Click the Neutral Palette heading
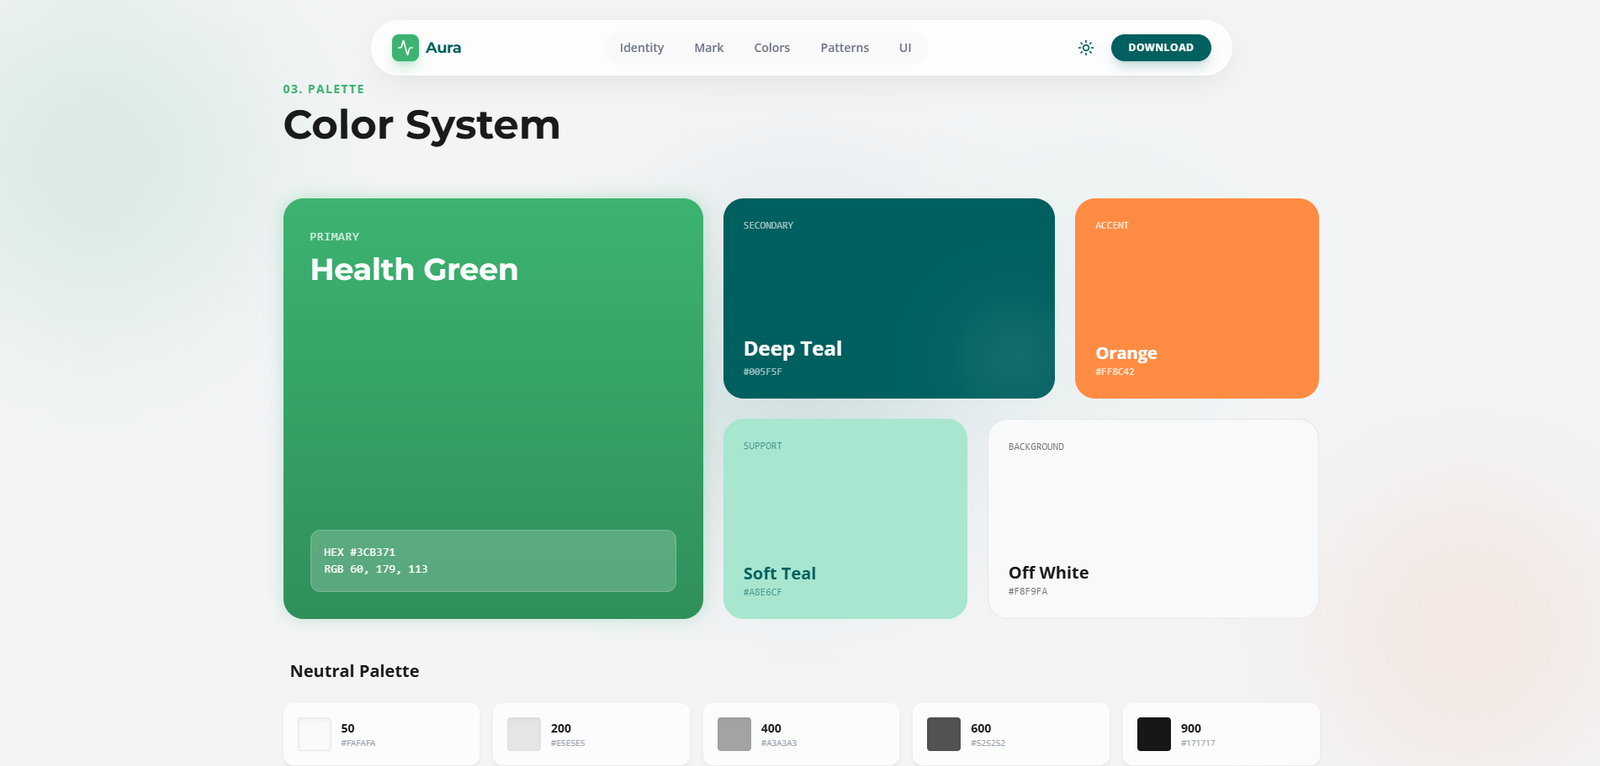The image size is (1600, 766). pyautogui.click(x=355, y=671)
